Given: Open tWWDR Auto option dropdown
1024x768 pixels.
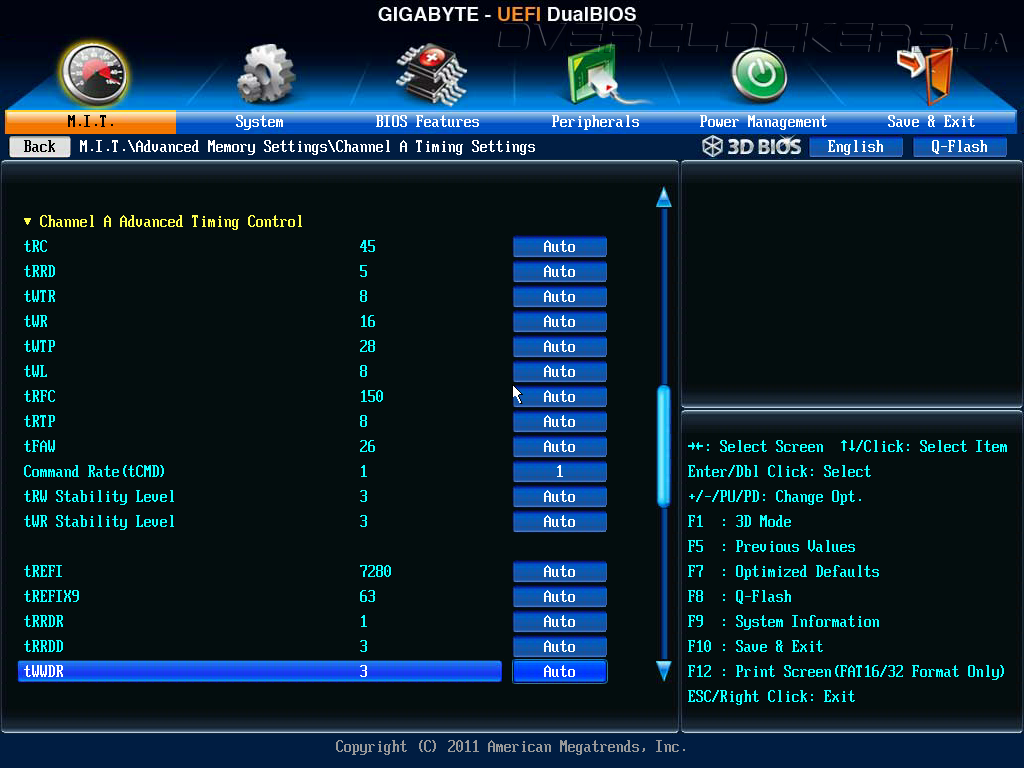Looking at the screenshot, I should click(560, 672).
